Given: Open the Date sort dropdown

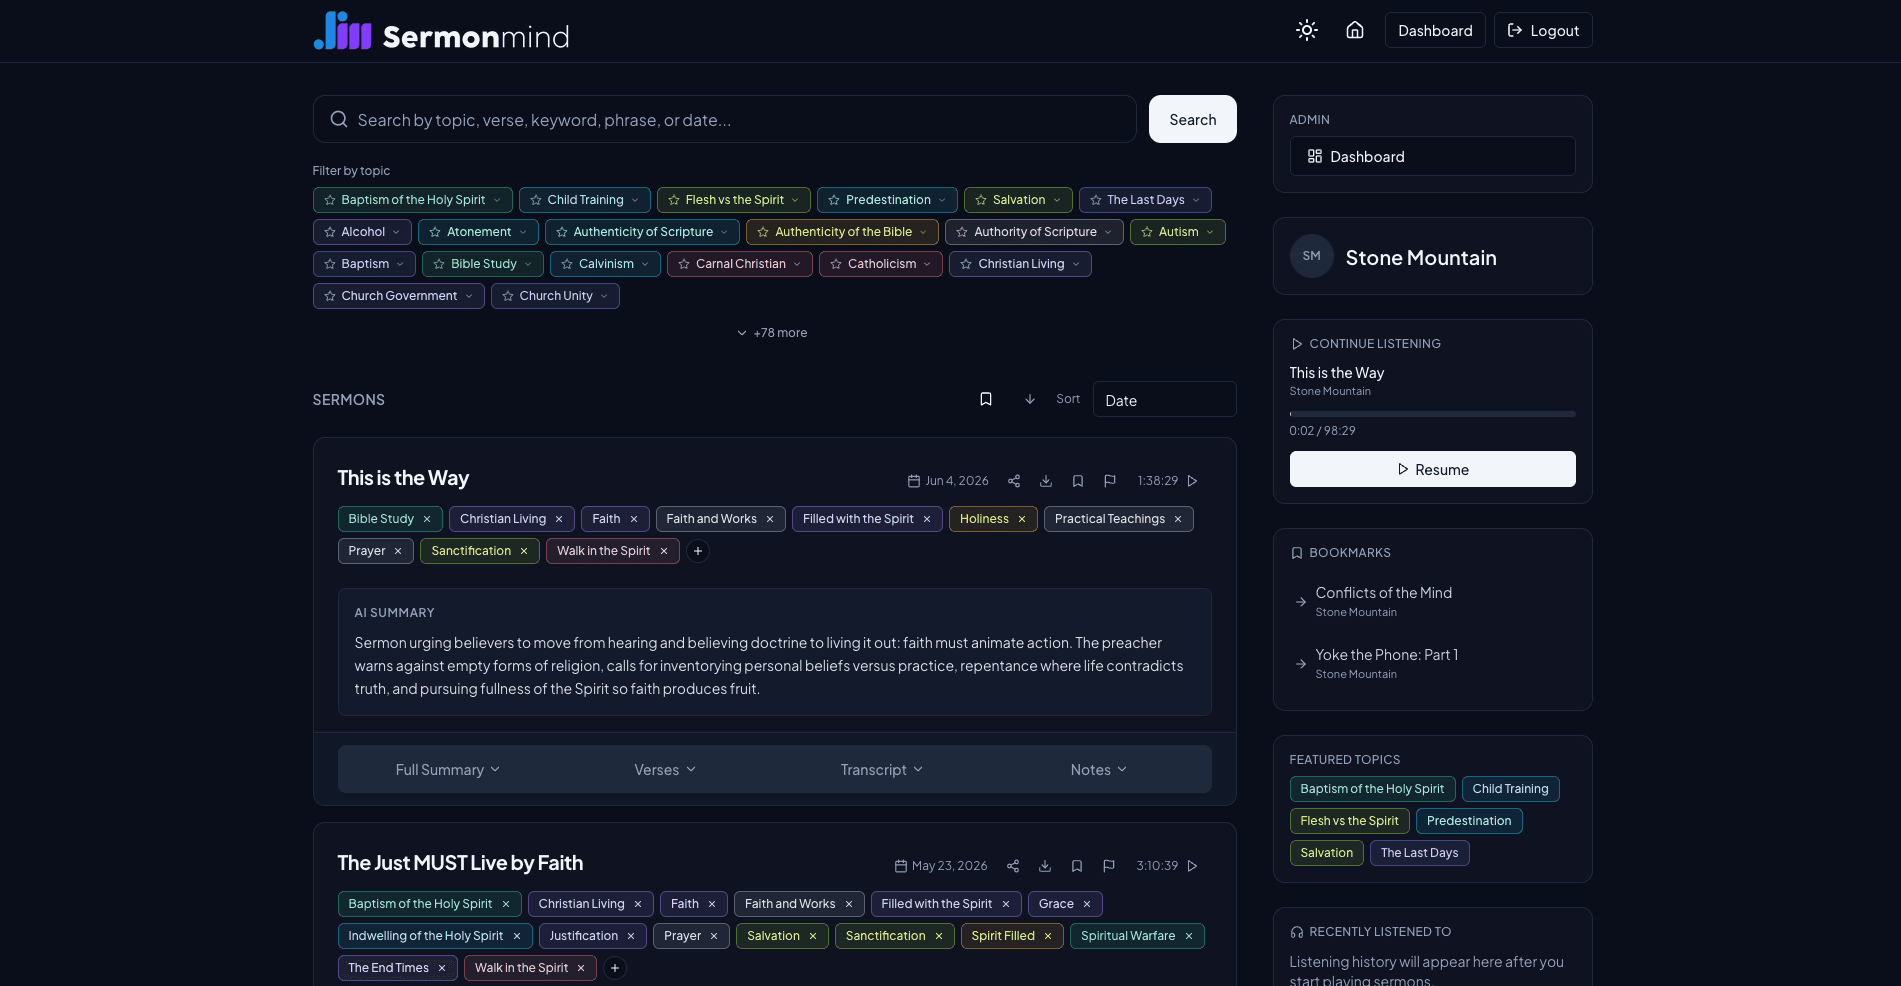Looking at the screenshot, I should click(1164, 399).
